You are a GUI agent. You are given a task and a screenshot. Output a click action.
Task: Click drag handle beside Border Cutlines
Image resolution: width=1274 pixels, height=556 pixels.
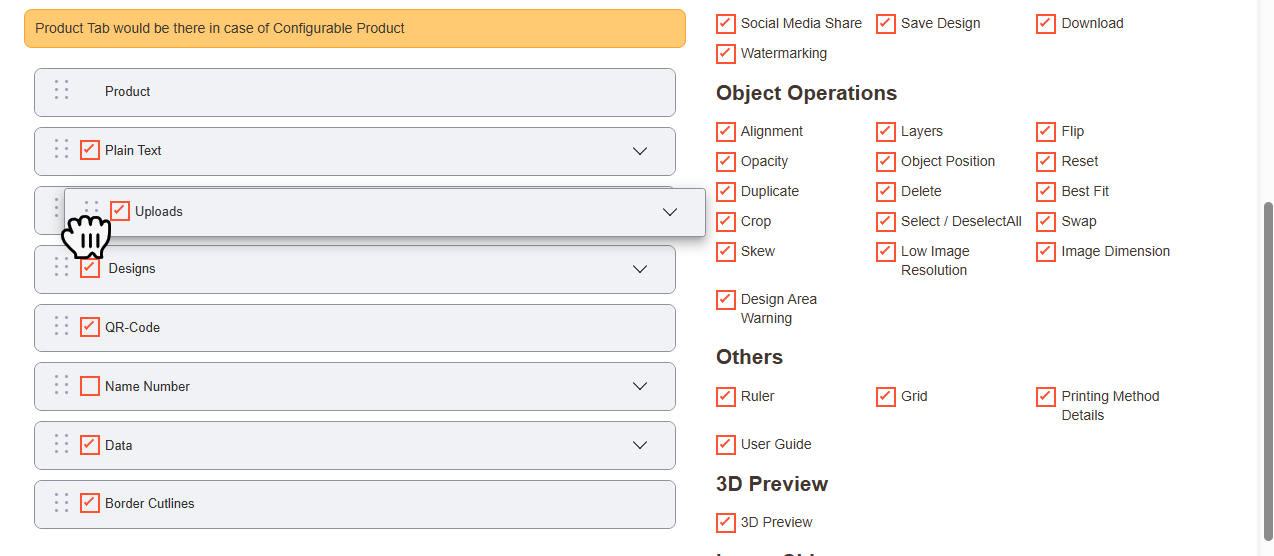coord(61,502)
